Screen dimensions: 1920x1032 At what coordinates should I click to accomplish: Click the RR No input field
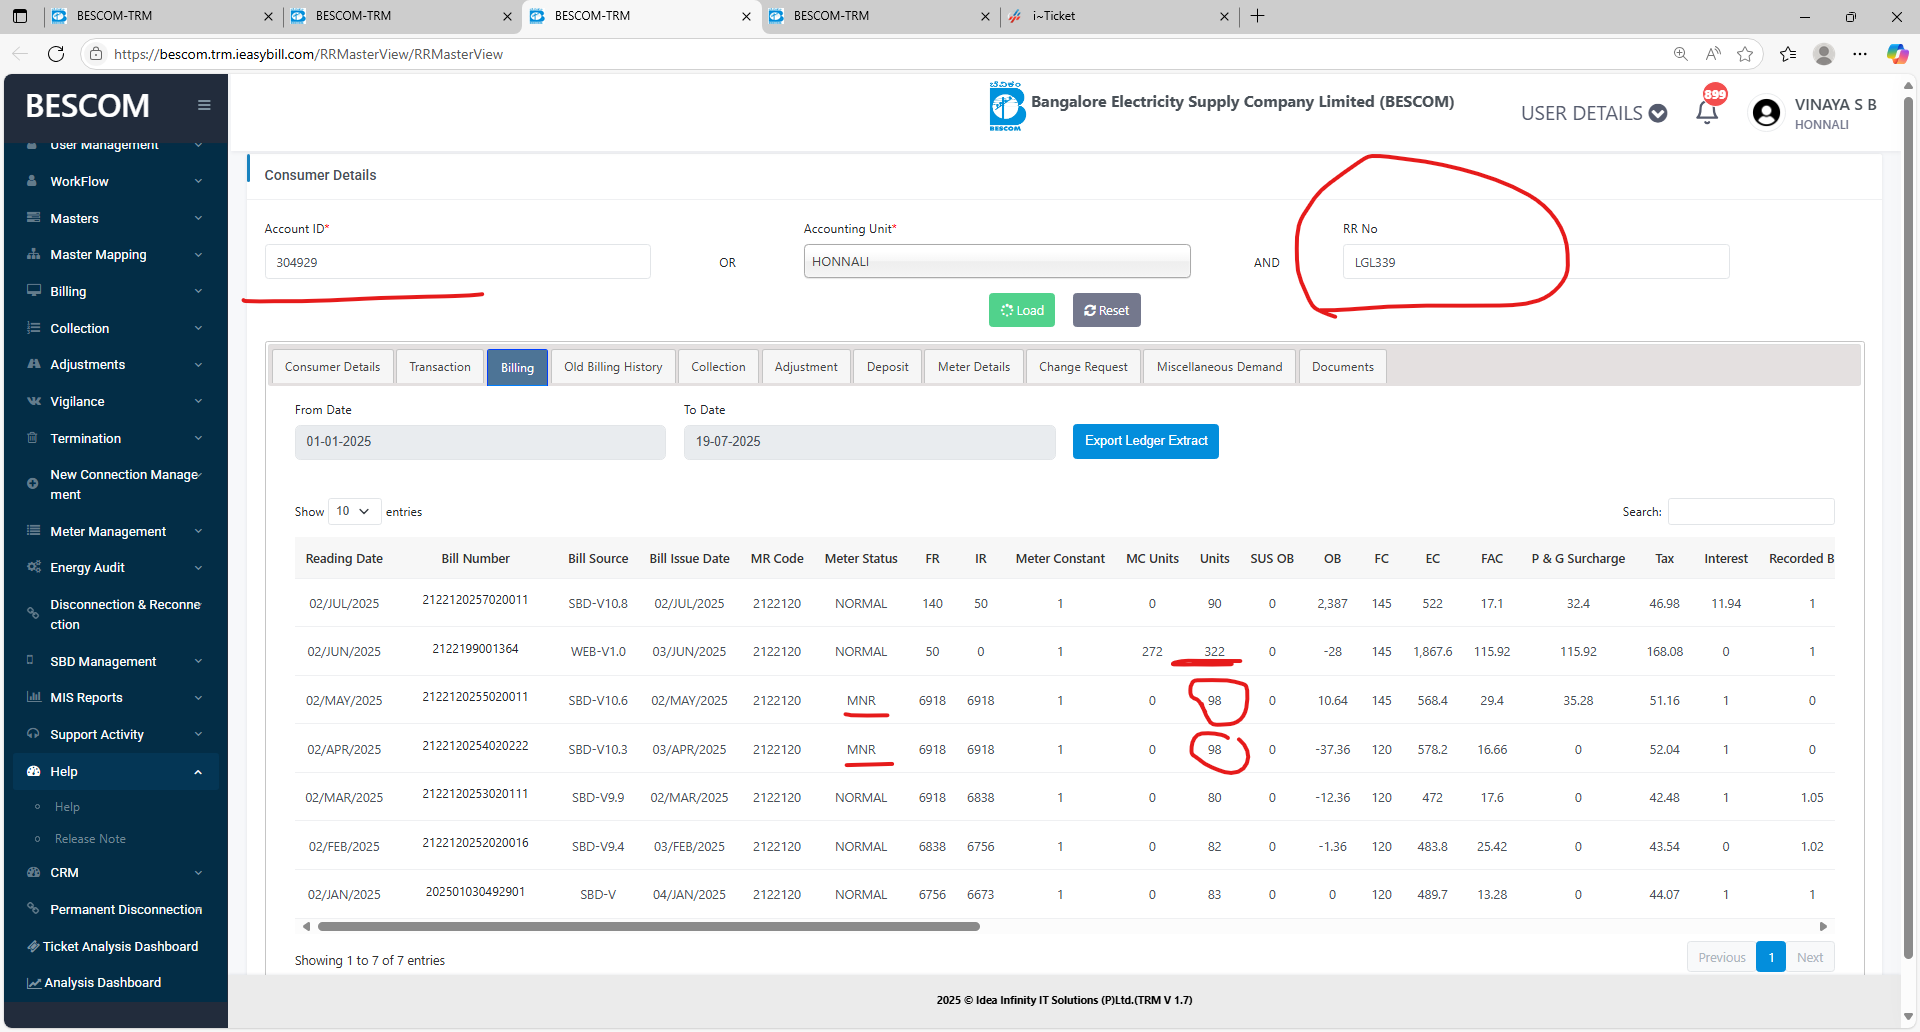point(1536,262)
